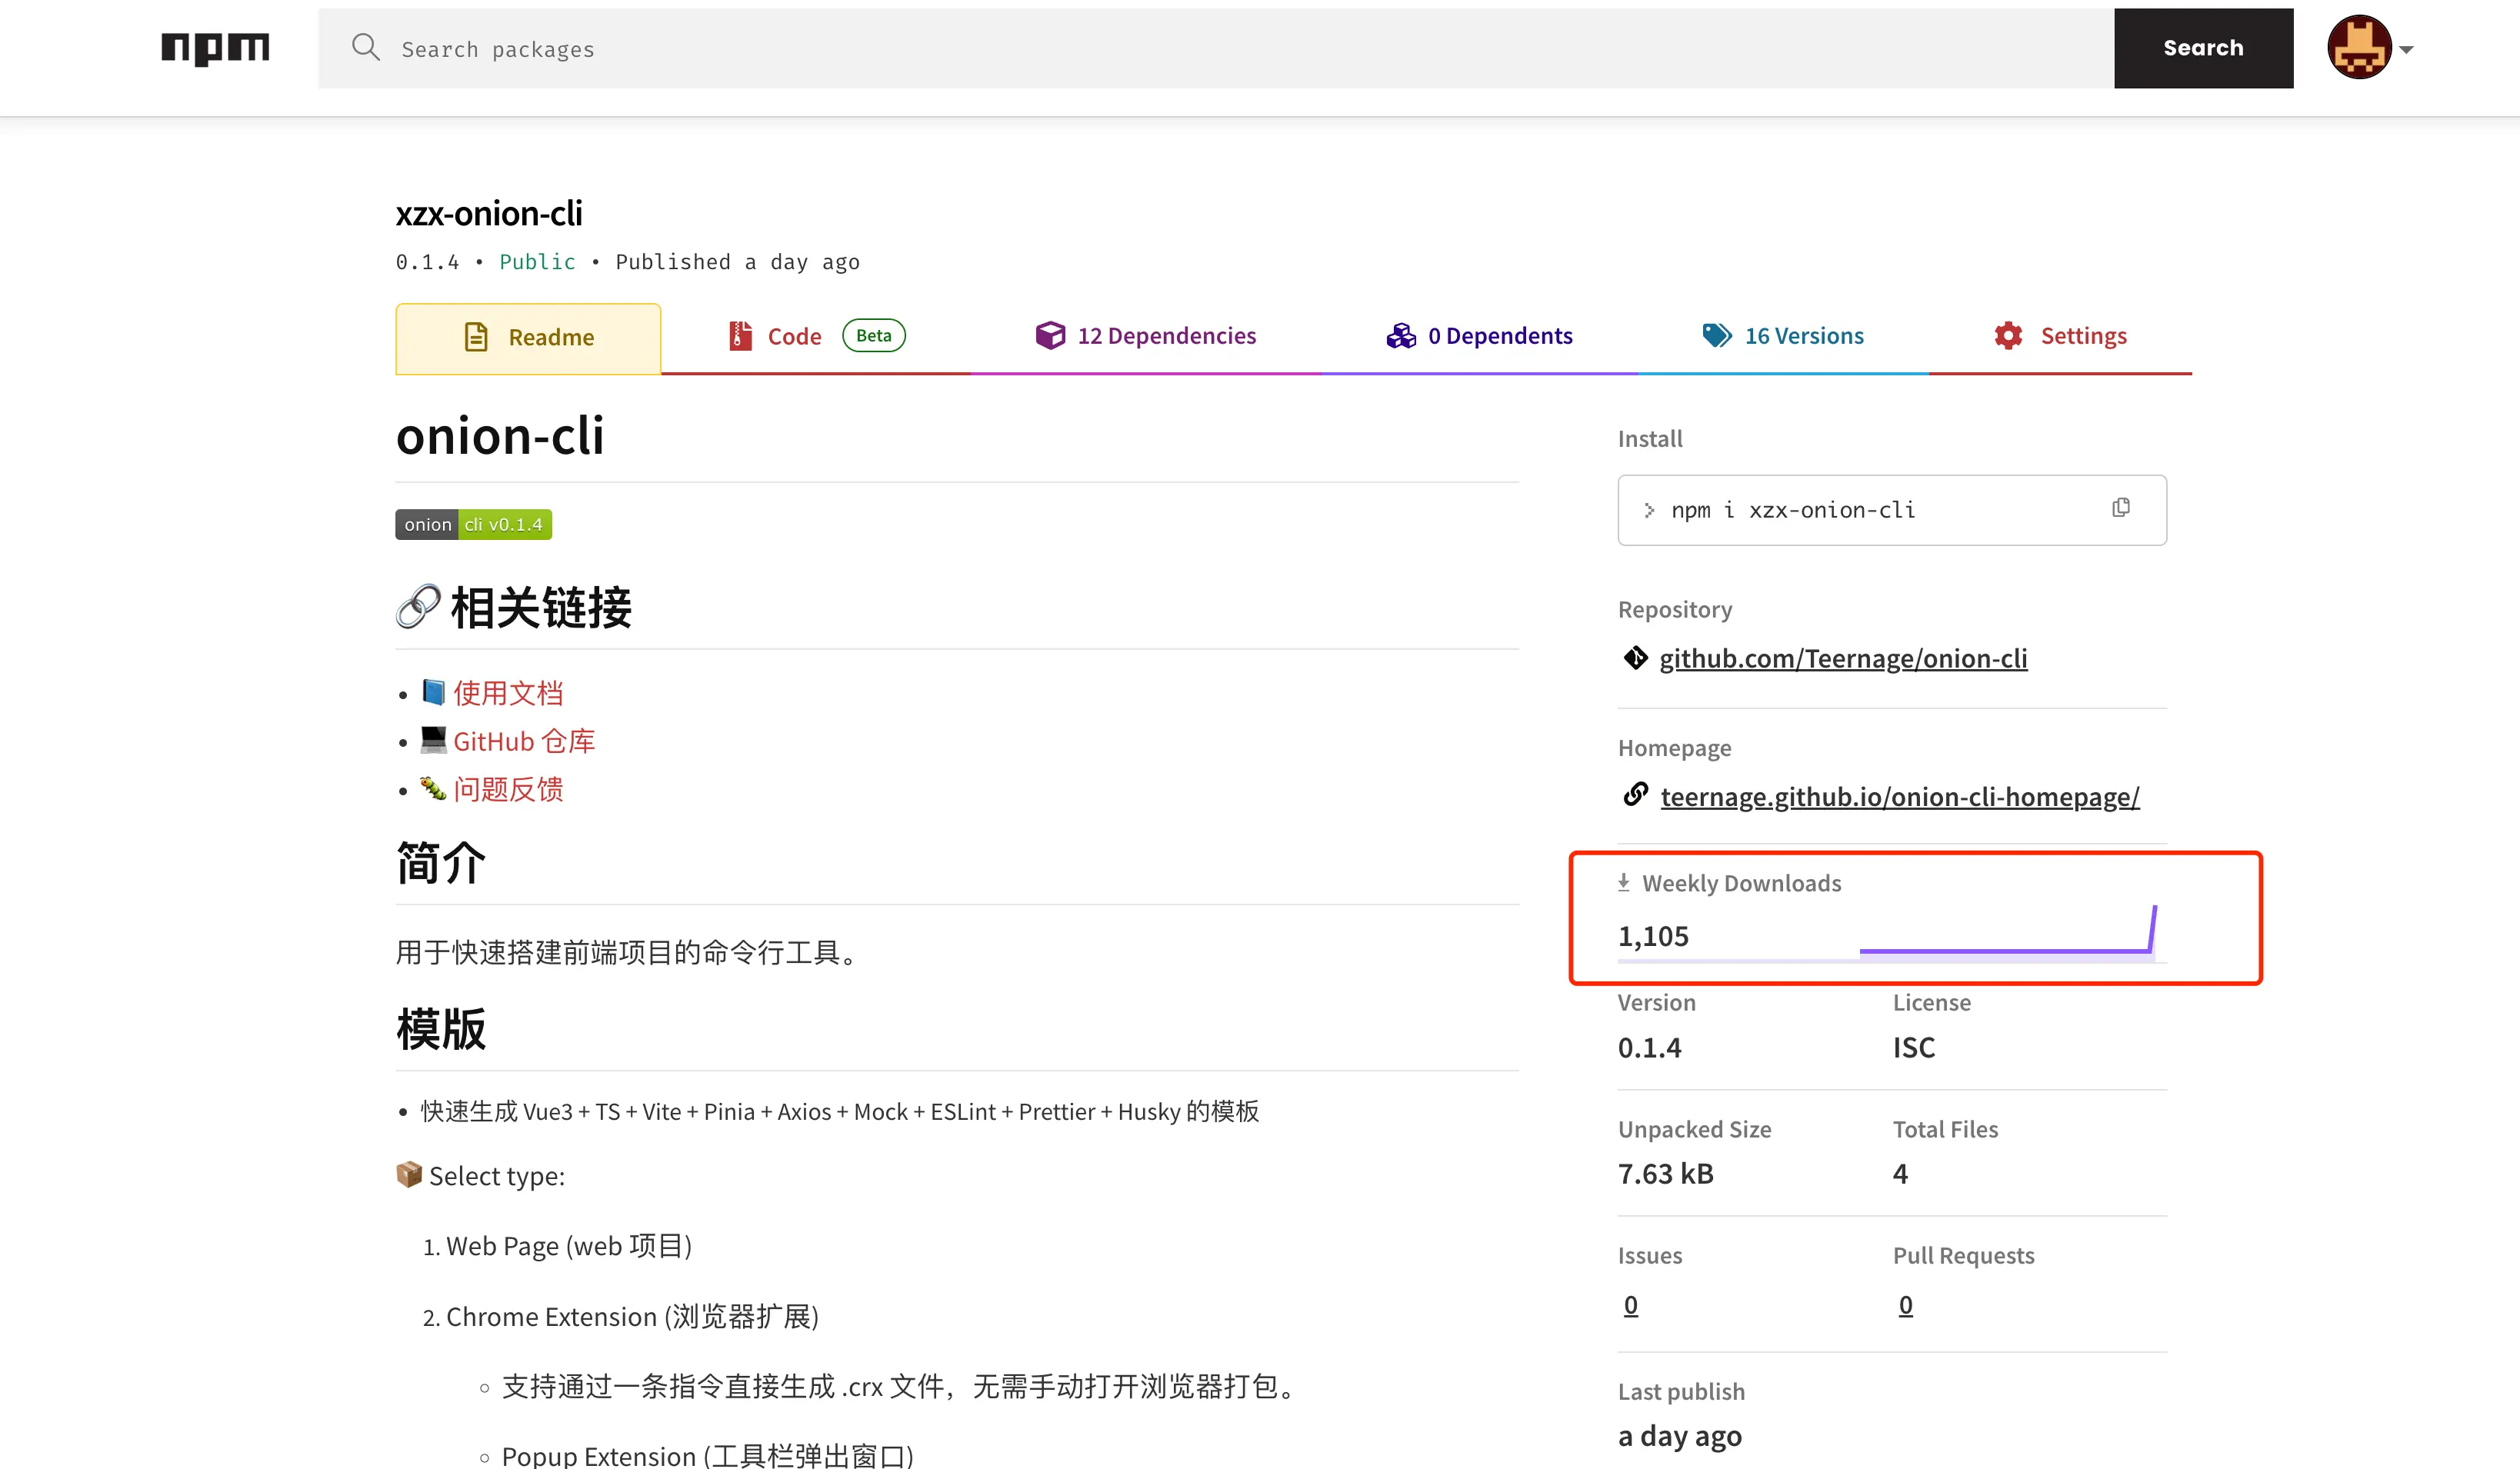Open the package Settings tab
This screenshot has width=2520, height=1469.
click(2060, 336)
